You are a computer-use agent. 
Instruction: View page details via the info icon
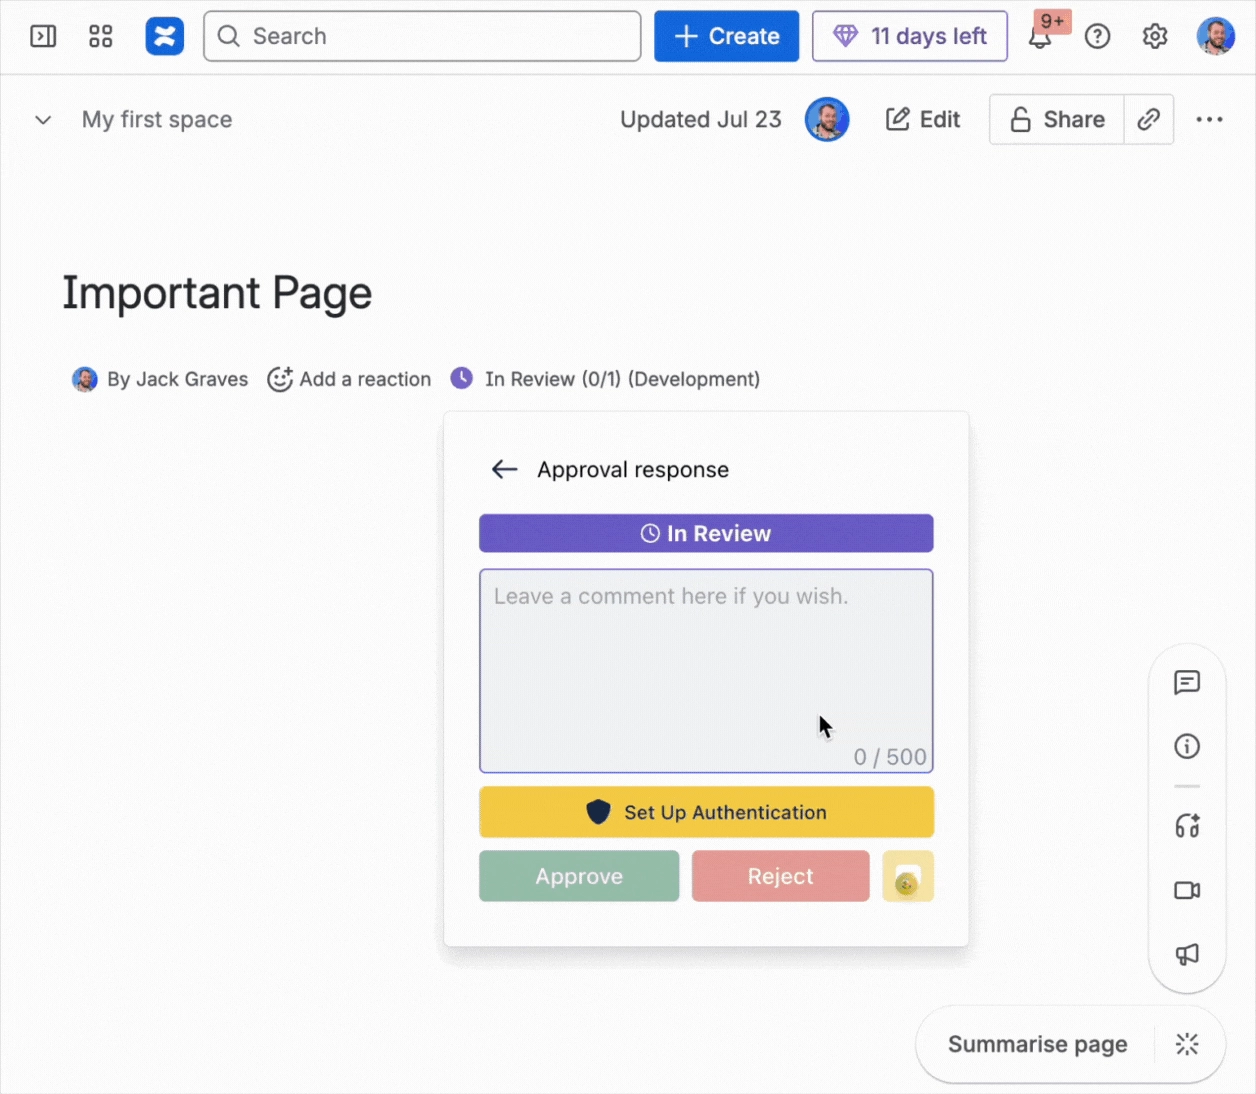(x=1187, y=746)
